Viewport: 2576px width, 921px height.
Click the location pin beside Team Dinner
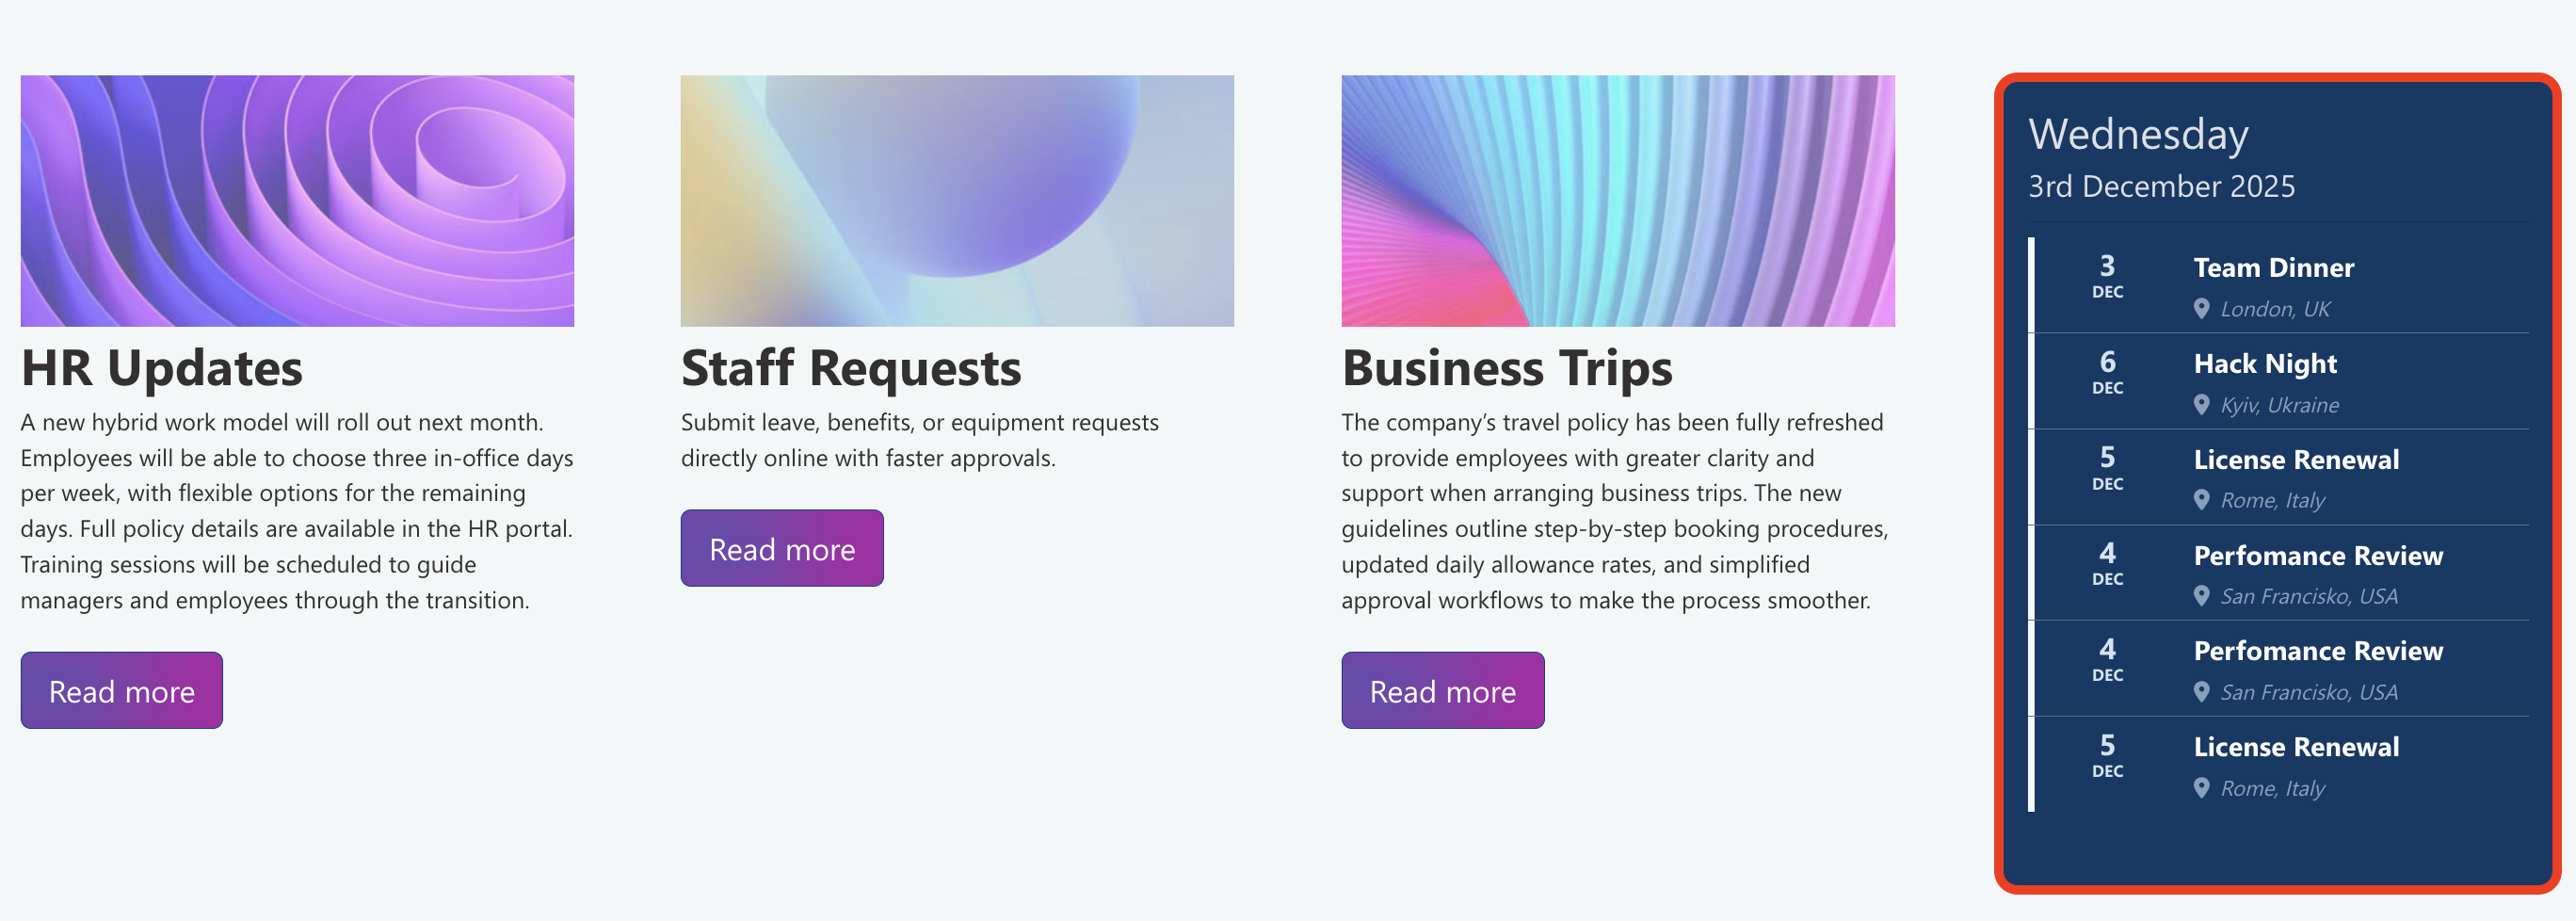[x=2200, y=309]
